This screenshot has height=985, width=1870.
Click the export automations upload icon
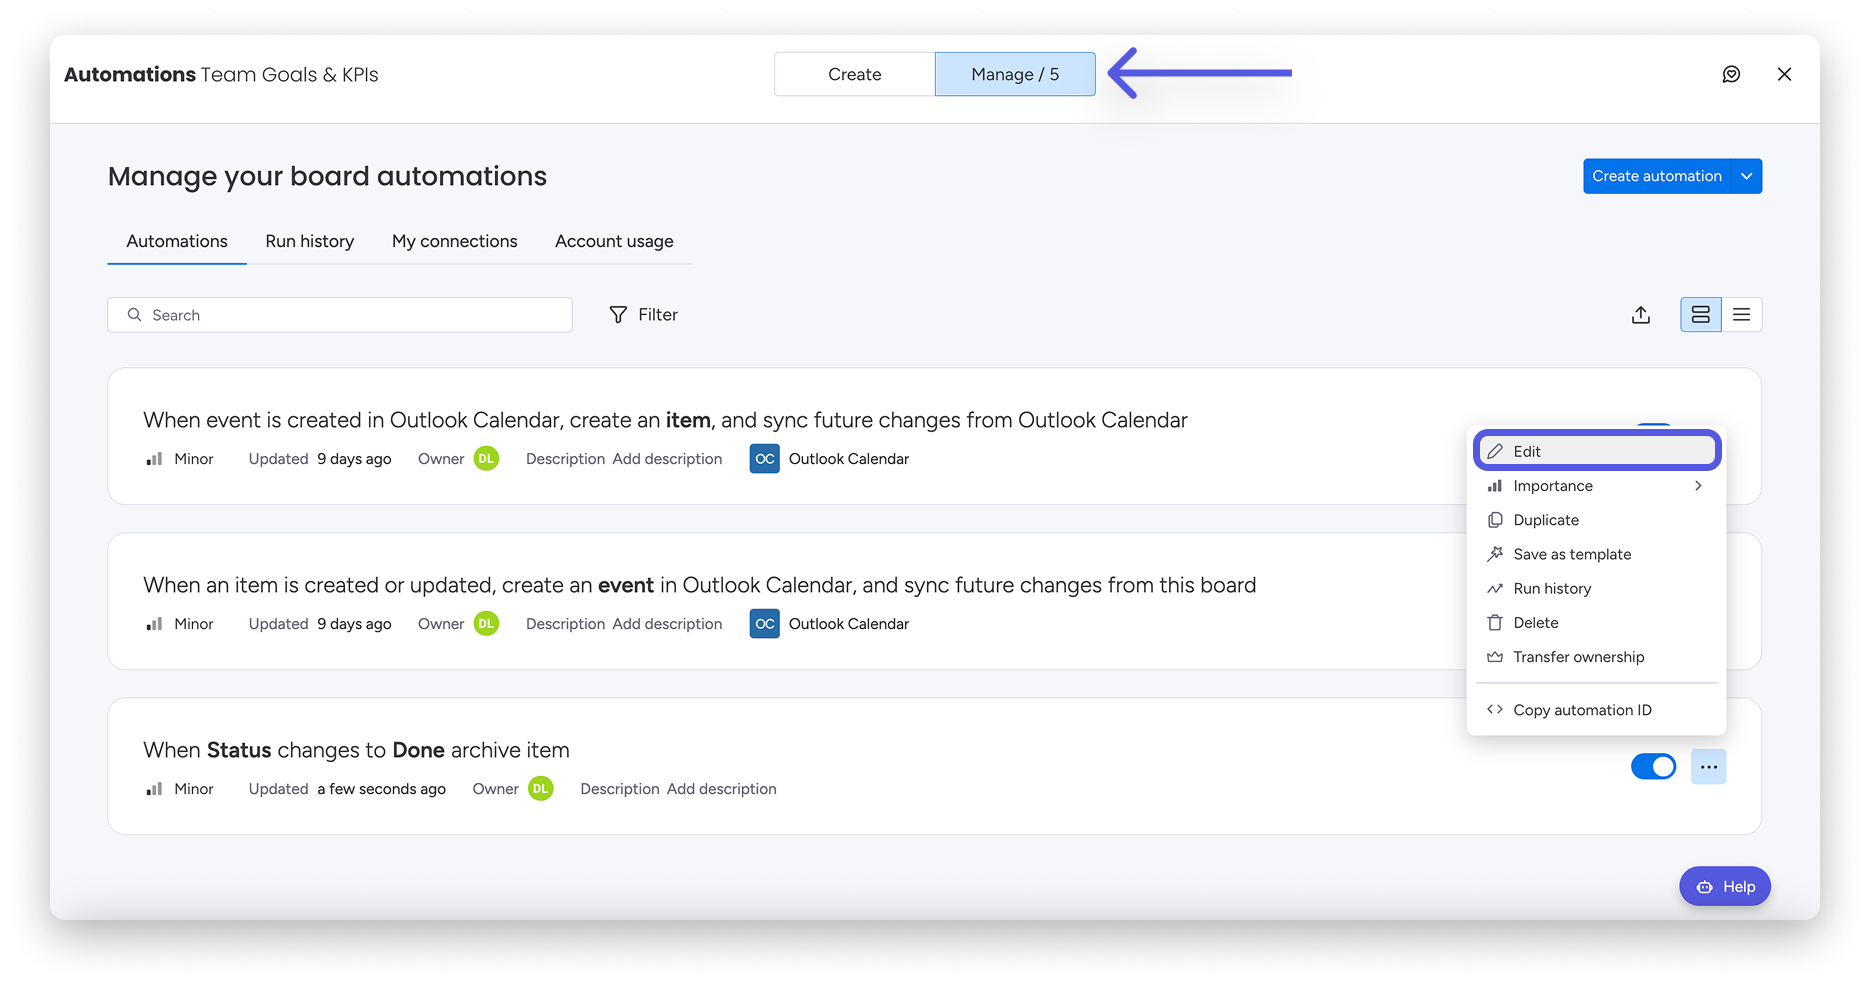(1641, 315)
